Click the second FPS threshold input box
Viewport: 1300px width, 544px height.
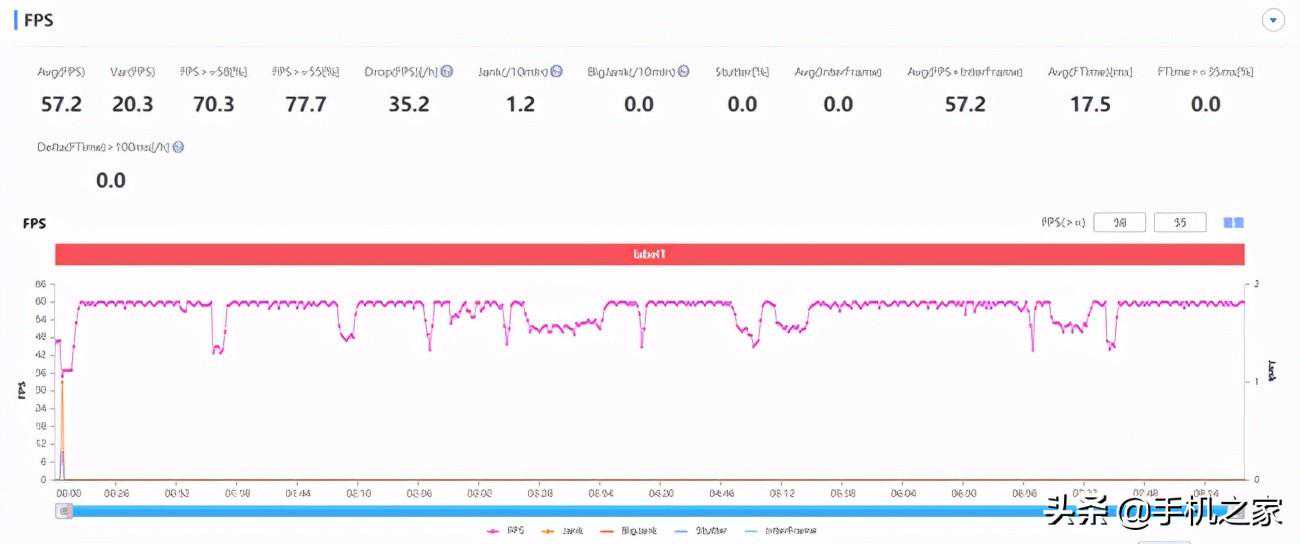coord(1180,223)
